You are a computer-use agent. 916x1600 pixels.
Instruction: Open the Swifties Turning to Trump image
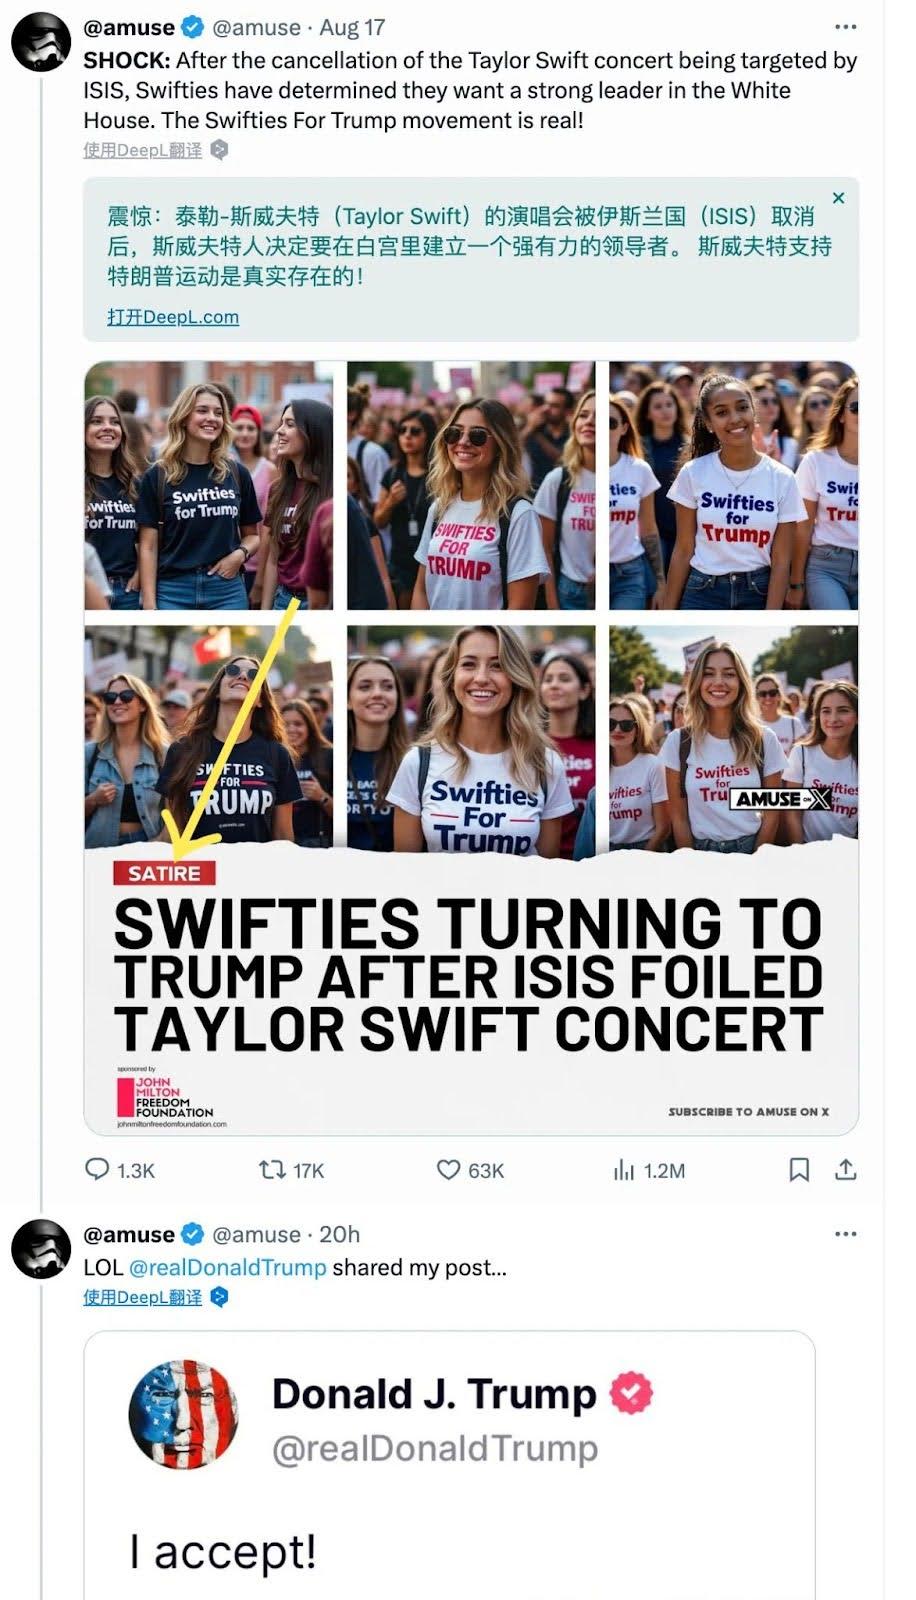tap(470, 748)
